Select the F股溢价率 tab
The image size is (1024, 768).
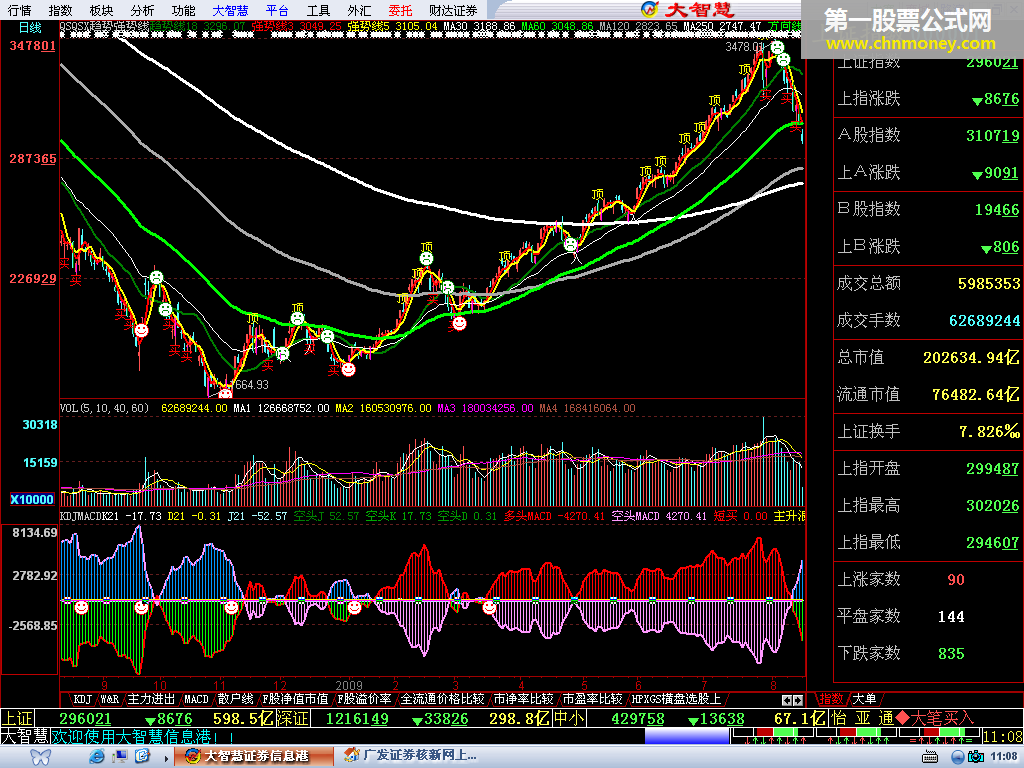[x=364, y=699]
